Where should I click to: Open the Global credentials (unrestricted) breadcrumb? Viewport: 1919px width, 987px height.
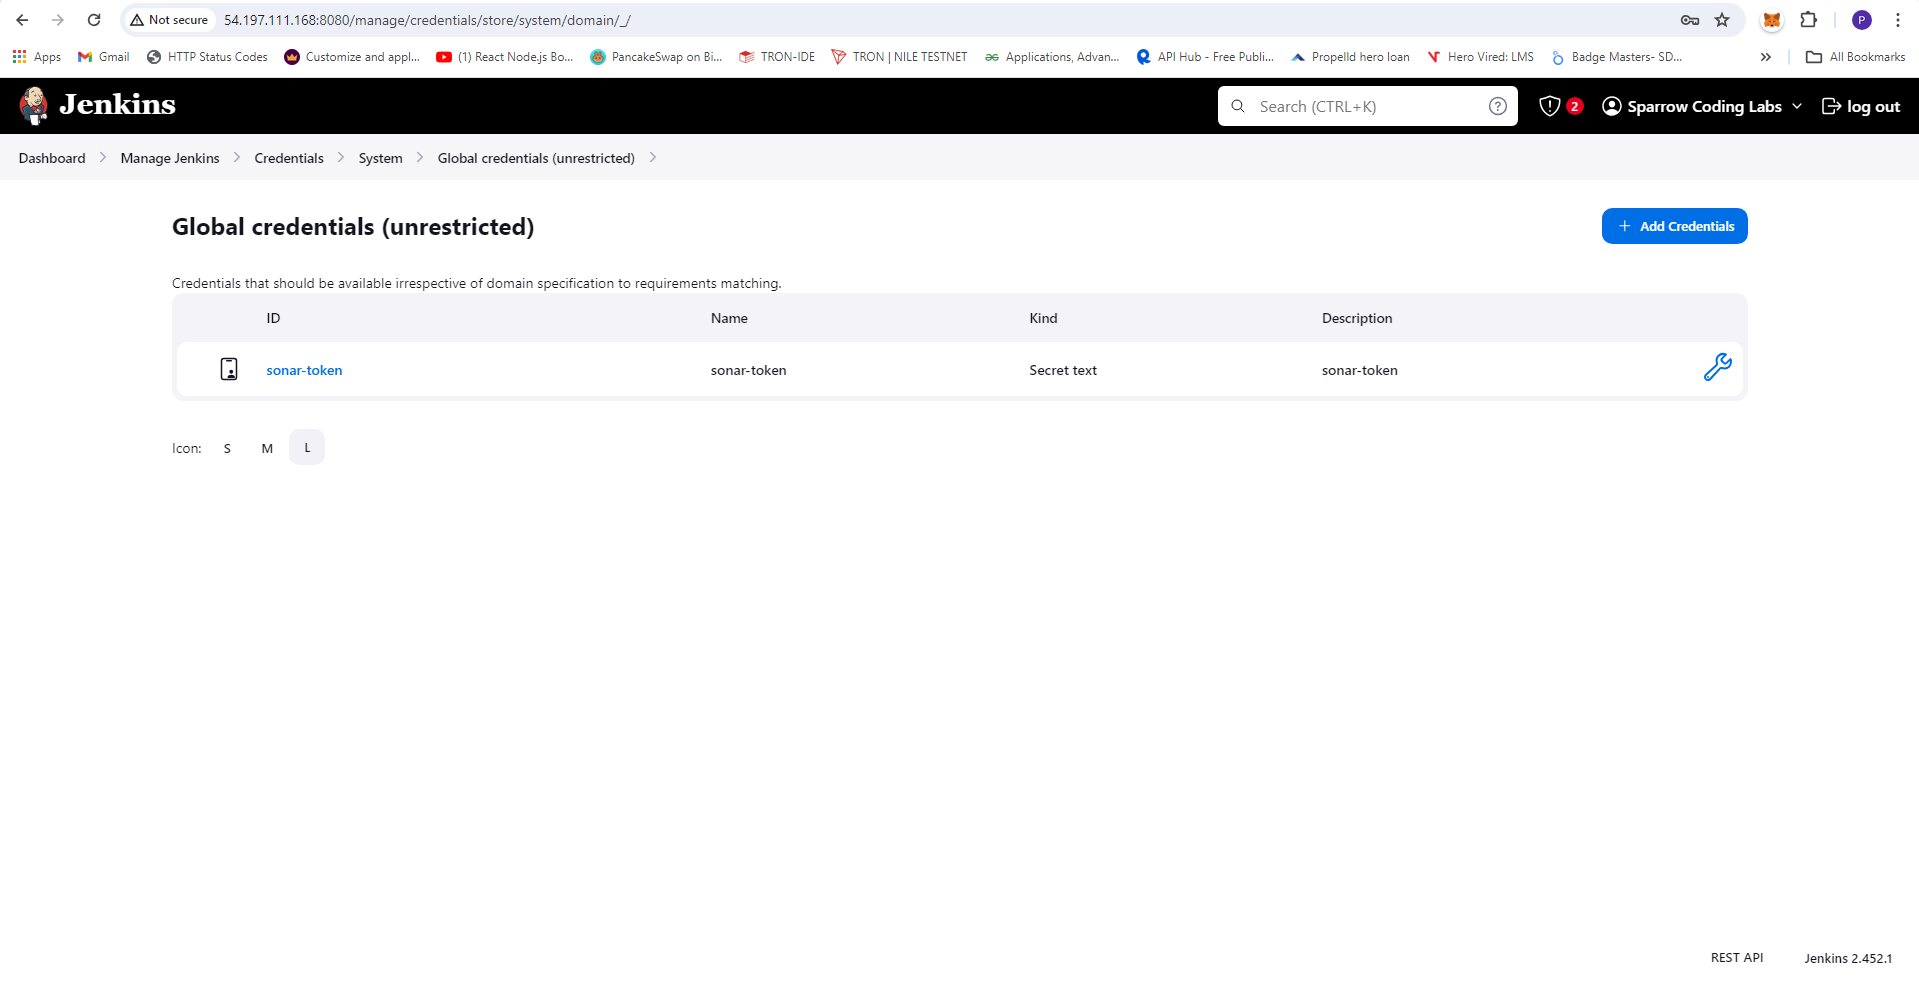click(x=536, y=158)
